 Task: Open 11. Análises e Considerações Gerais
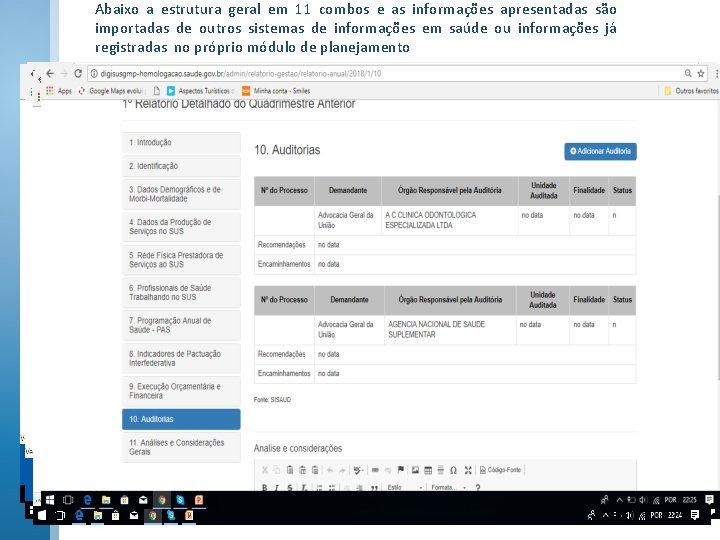[181, 447]
